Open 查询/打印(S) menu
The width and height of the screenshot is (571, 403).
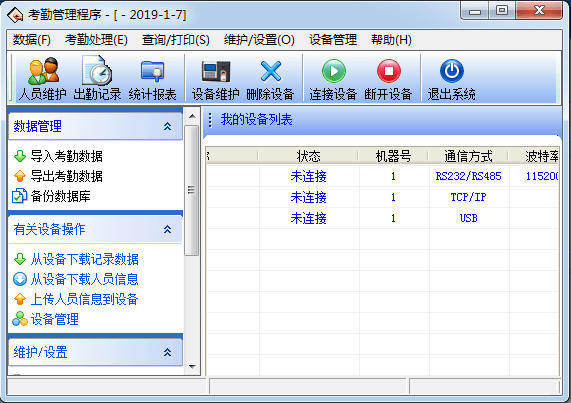[176, 40]
